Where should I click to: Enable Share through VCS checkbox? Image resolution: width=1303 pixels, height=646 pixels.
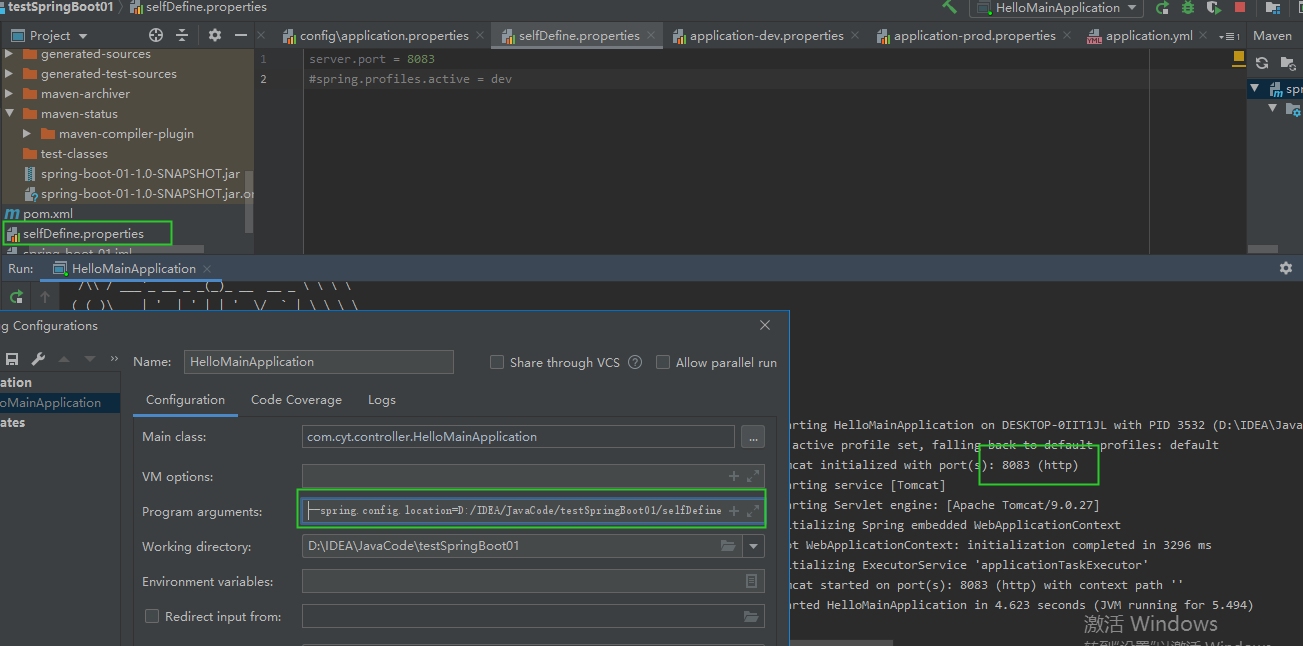[497, 362]
